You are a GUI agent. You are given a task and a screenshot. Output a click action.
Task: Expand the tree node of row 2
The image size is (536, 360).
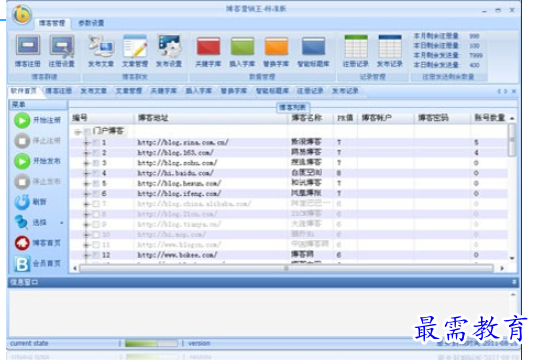point(87,152)
